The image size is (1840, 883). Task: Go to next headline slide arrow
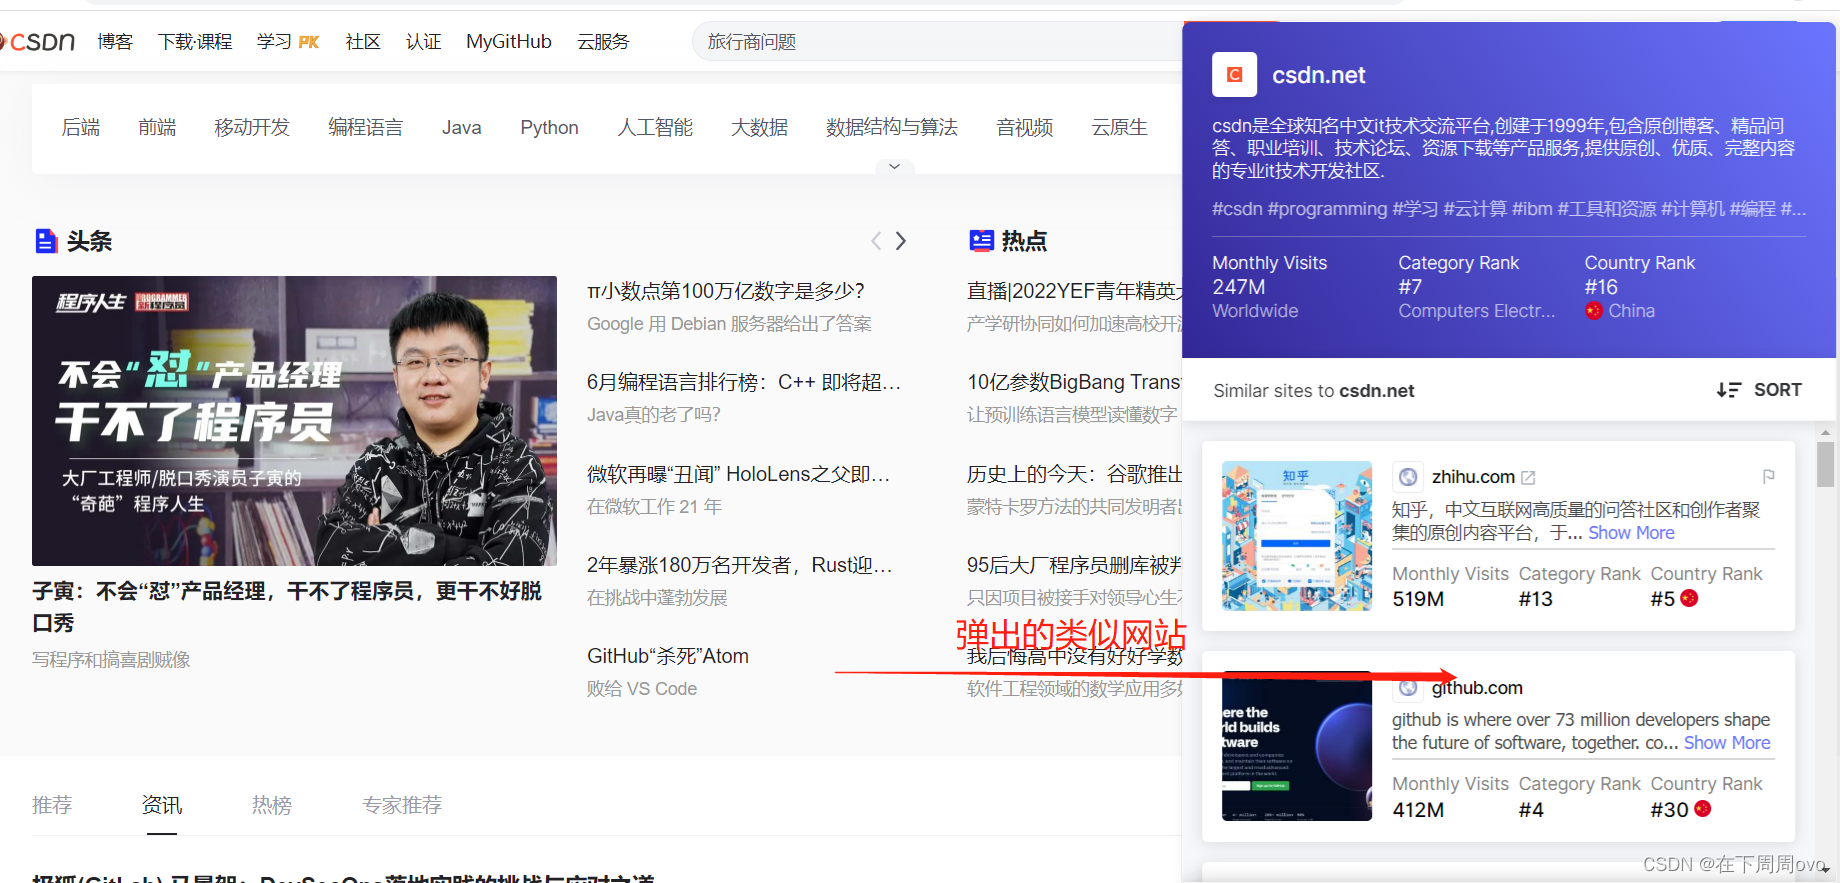point(901,241)
